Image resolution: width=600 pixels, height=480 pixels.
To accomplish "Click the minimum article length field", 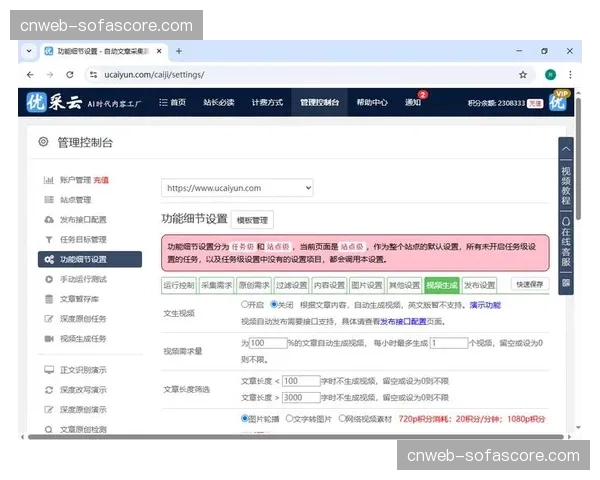I will 301,381.
